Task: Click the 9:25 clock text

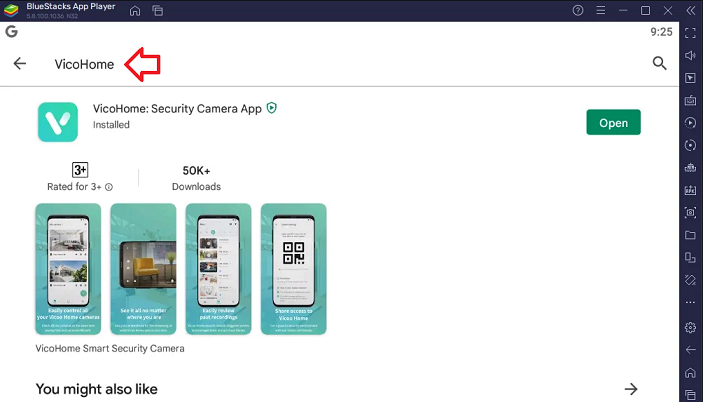Action: point(661,32)
